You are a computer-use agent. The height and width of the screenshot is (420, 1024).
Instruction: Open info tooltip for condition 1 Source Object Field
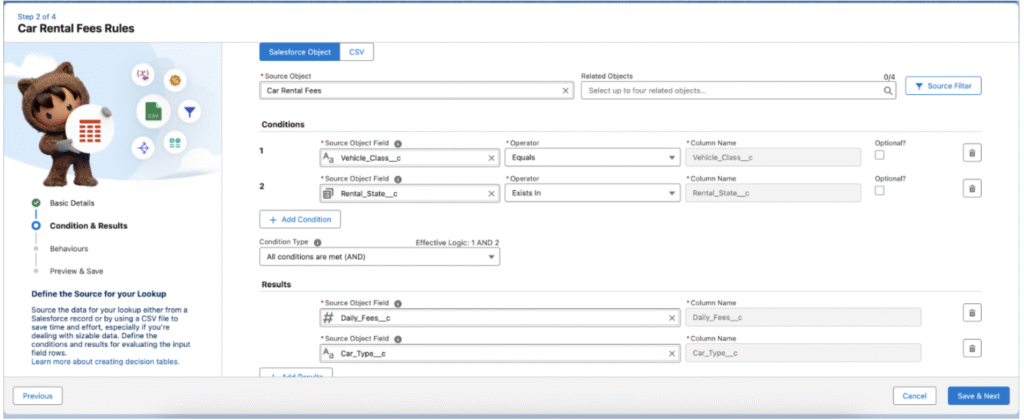tap(398, 143)
